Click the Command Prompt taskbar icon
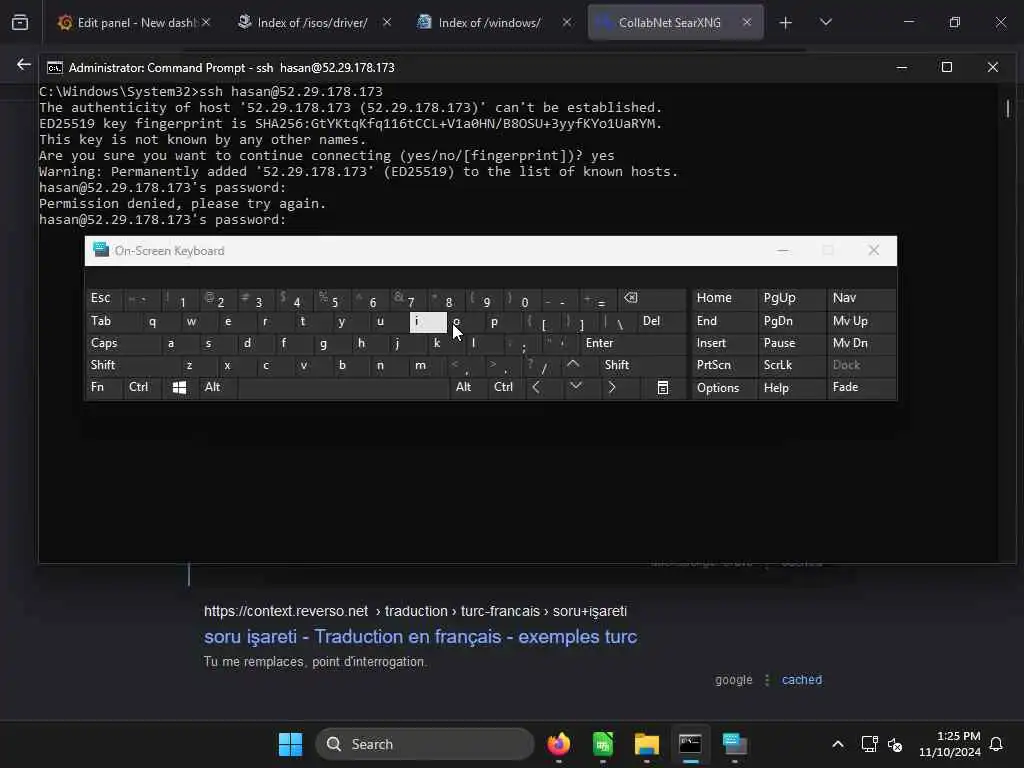This screenshot has height=768, width=1024. pos(690,744)
